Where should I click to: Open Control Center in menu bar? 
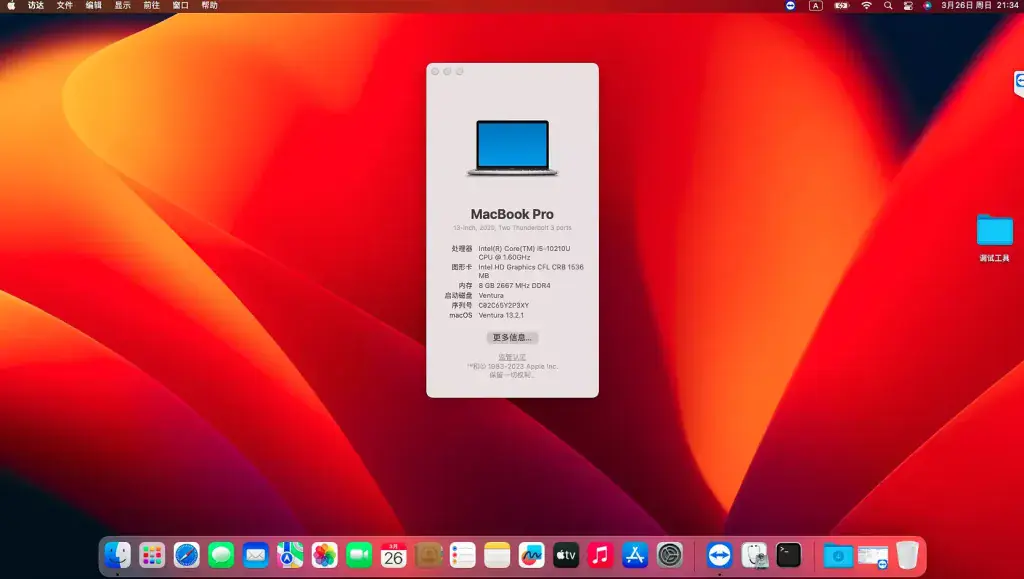click(908, 5)
